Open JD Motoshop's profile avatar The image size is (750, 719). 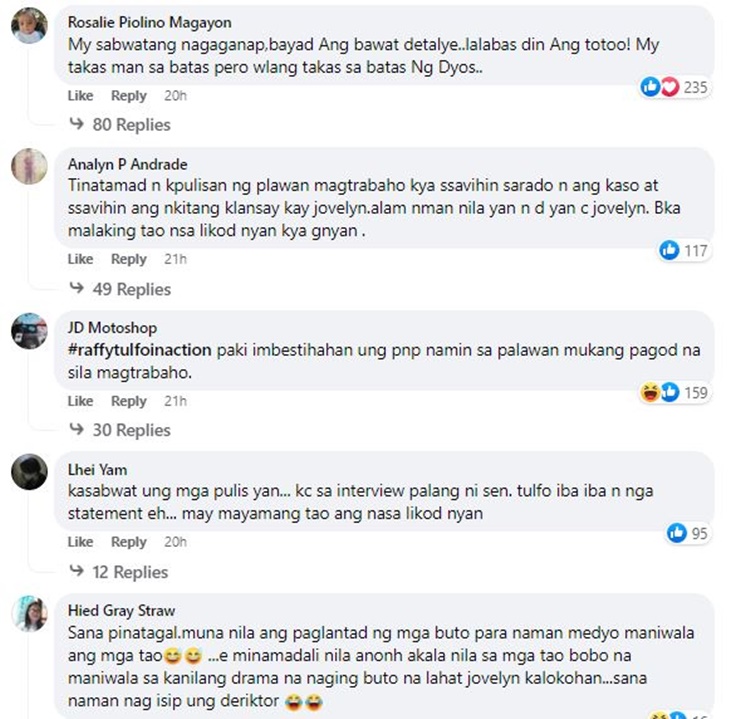29,331
